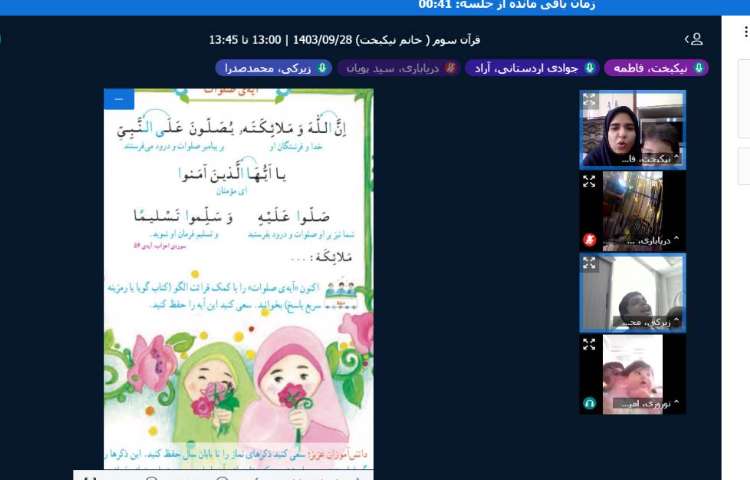Click the presentation slide with two girls illustration
Image resolution: width=750 pixels, height=480 pixels.
(239, 279)
